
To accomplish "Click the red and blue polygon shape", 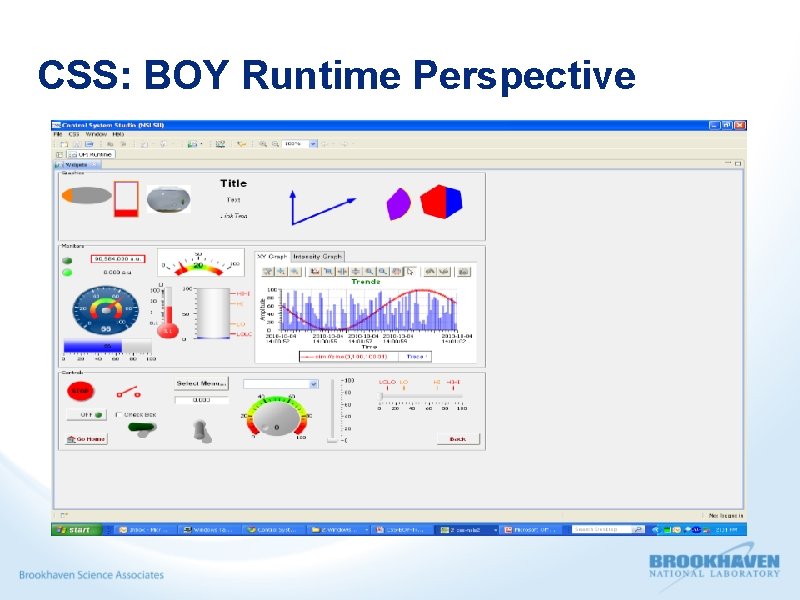I will coord(441,202).
